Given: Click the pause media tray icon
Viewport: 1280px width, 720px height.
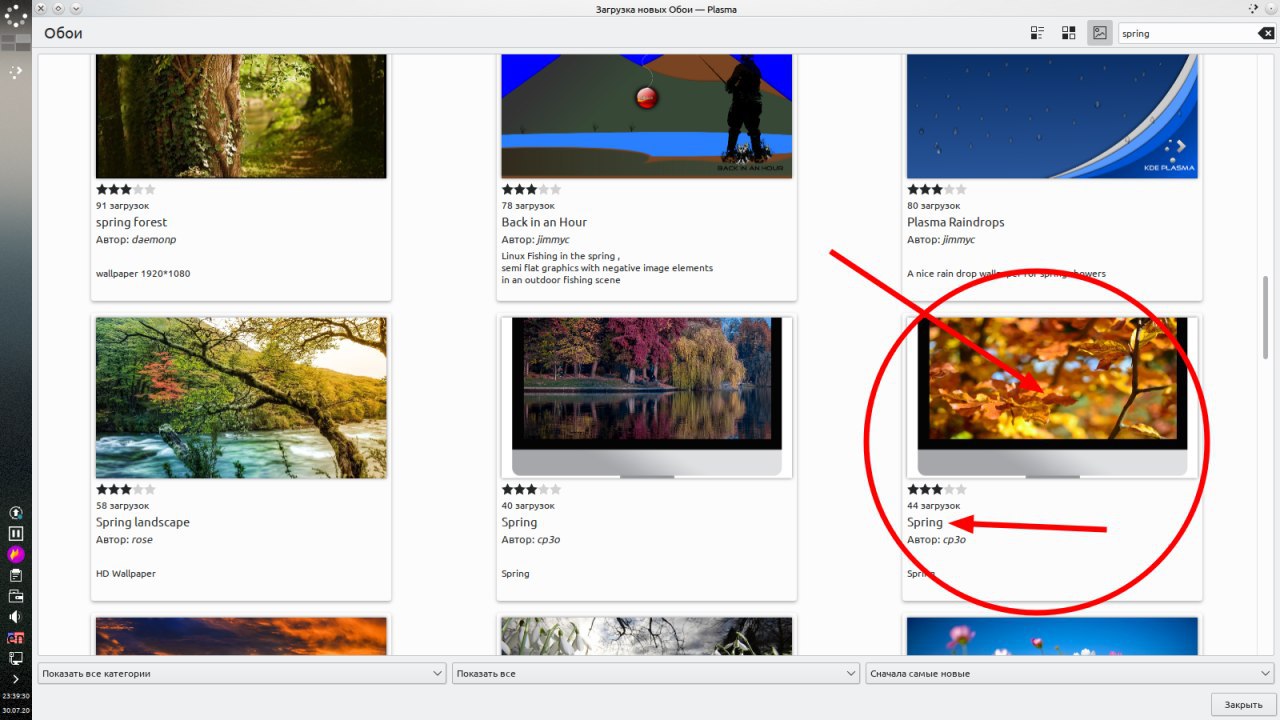Looking at the screenshot, I should 16,534.
